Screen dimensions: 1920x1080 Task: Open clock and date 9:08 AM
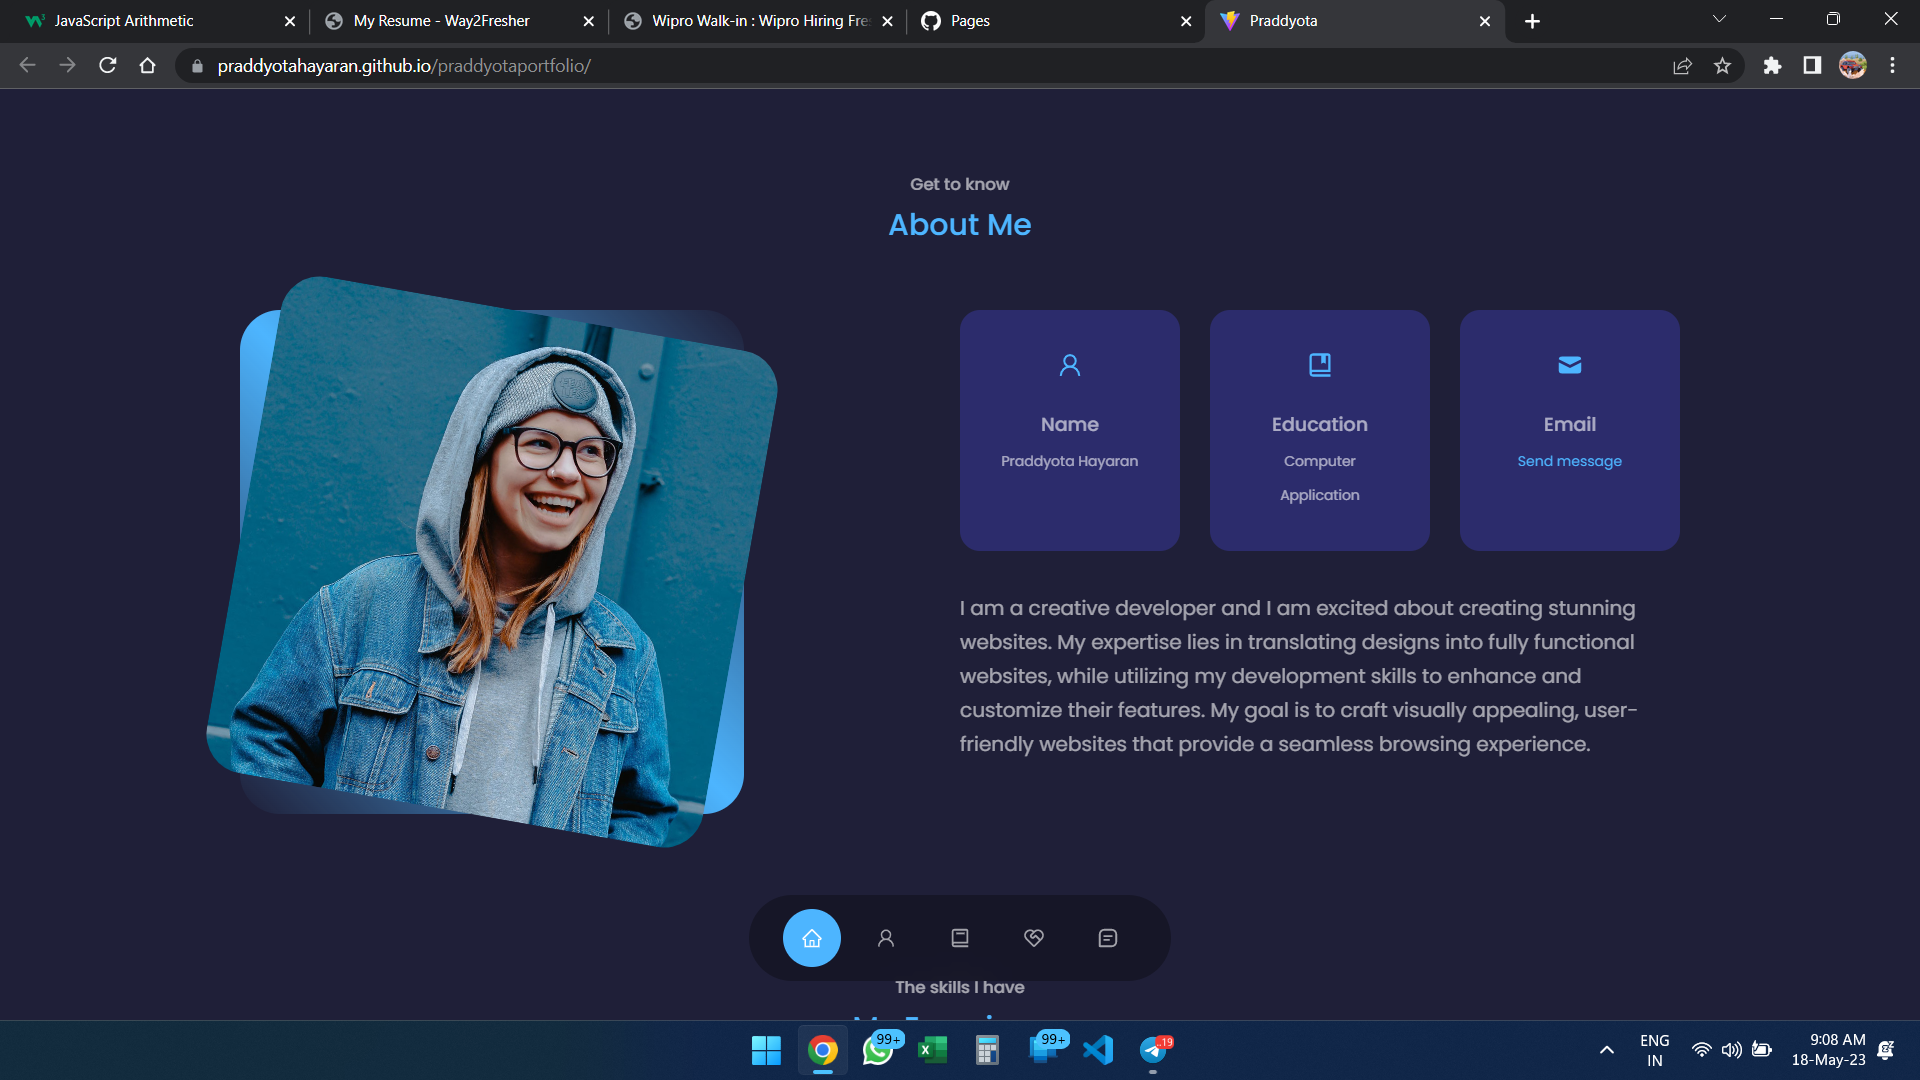pos(1829,1050)
